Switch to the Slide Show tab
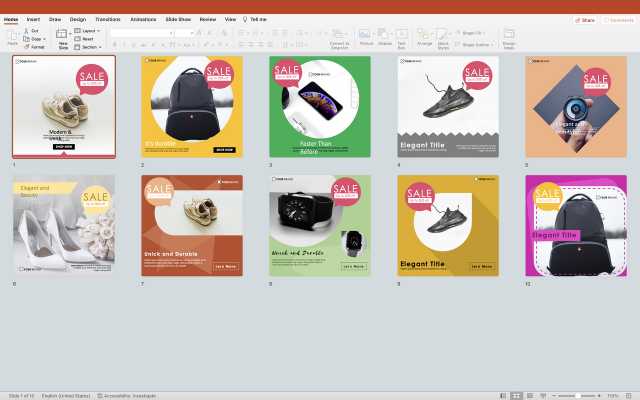The image size is (640, 400). tap(180, 19)
